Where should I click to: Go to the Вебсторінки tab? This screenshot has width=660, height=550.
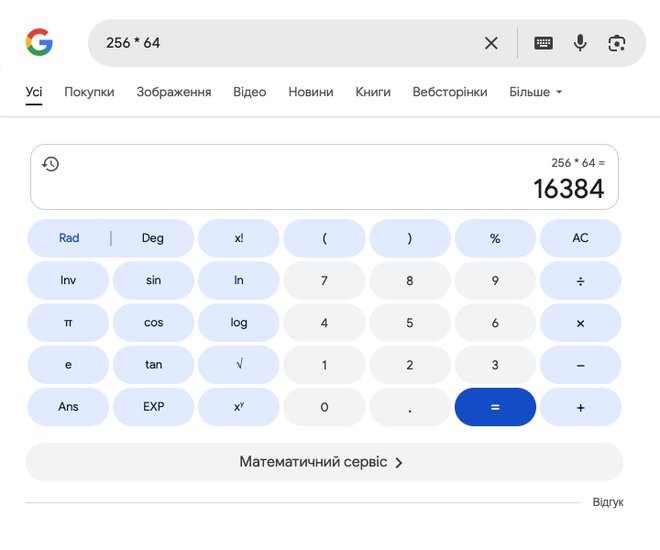[x=450, y=92]
